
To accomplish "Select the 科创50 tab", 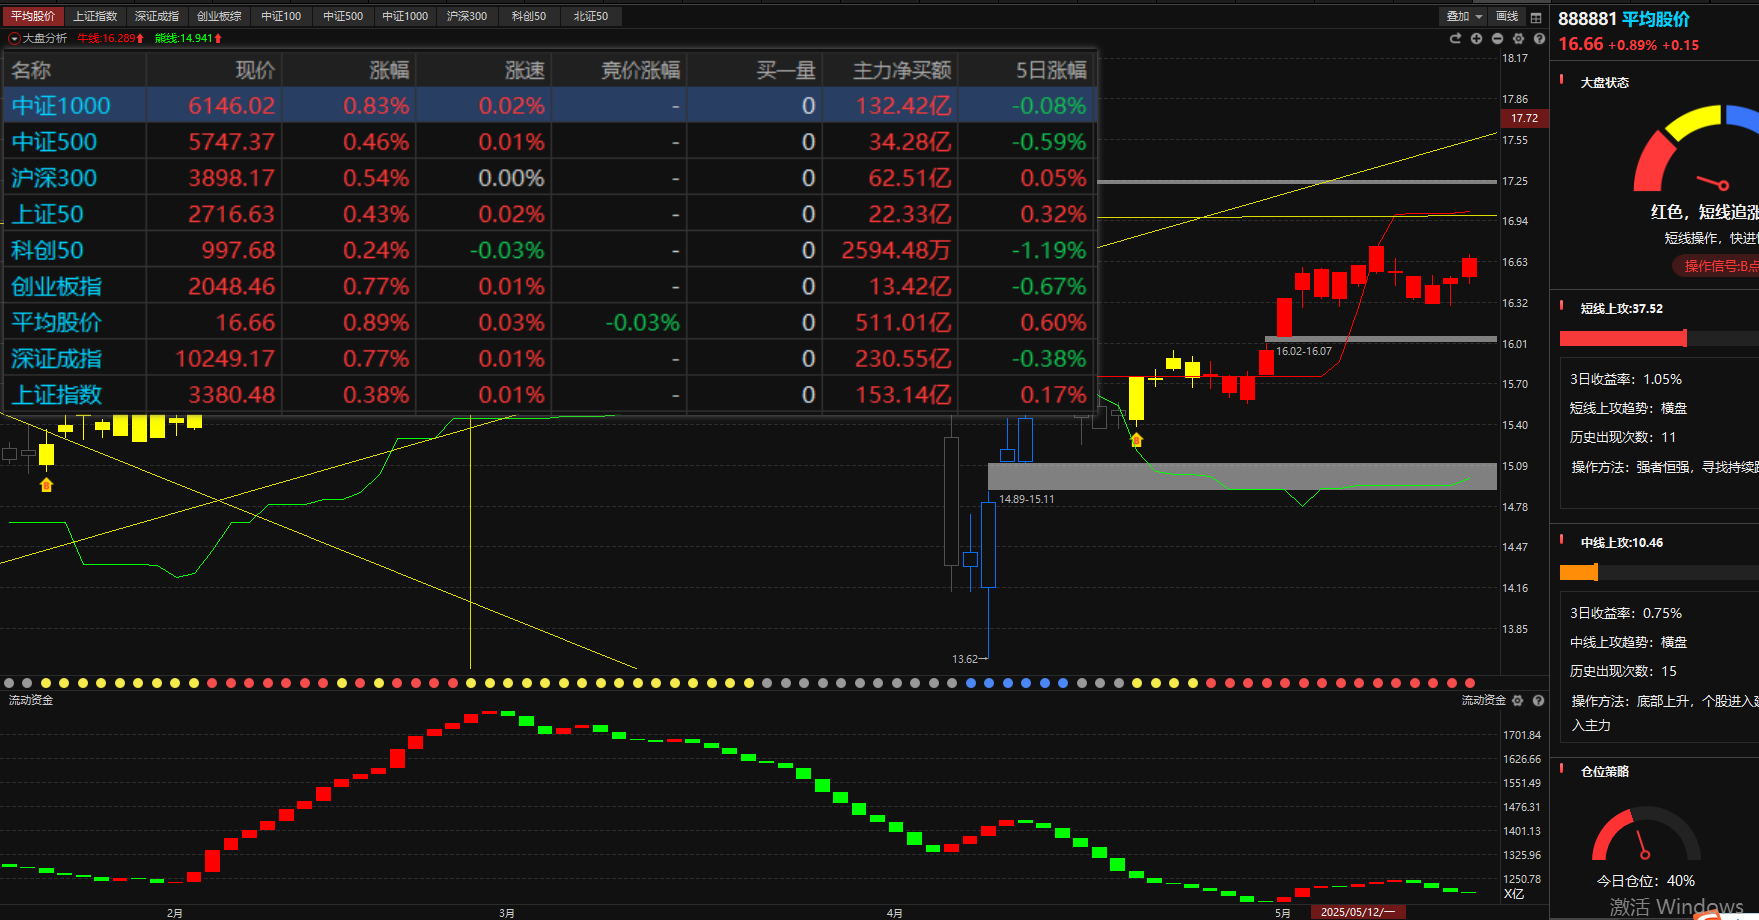I will pos(529,16).
